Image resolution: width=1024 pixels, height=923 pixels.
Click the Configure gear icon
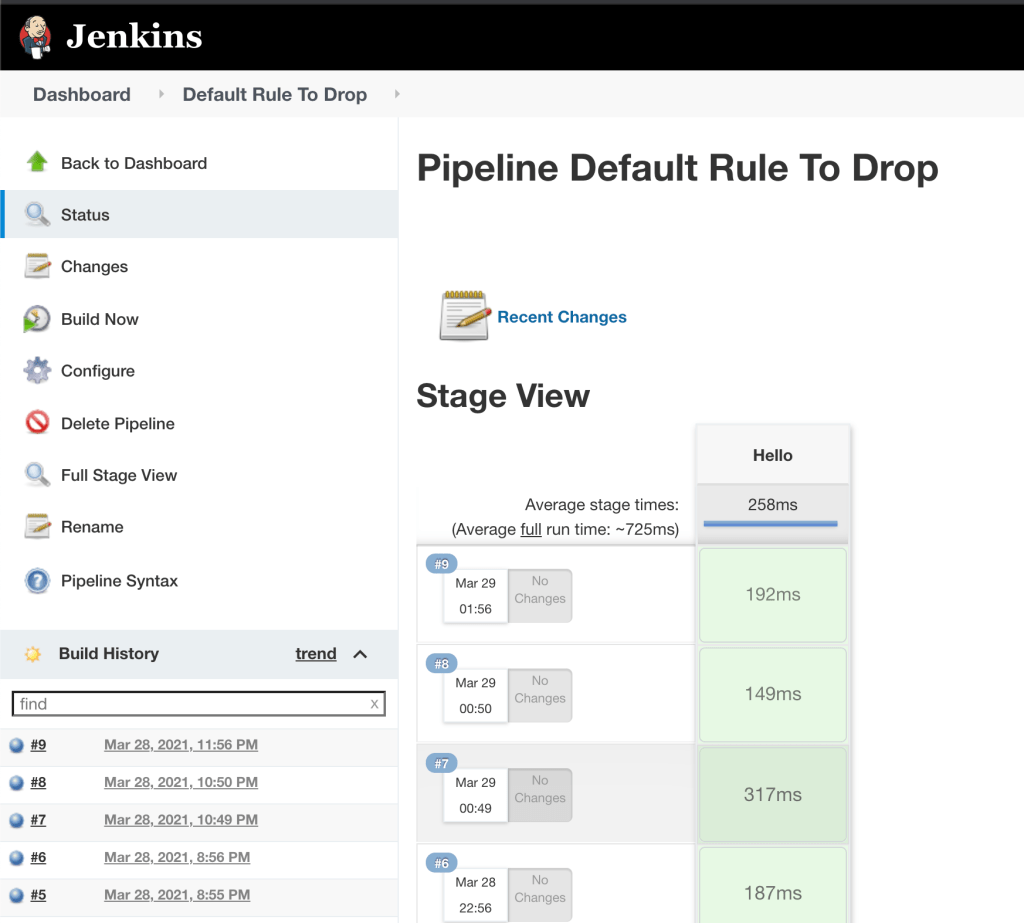point(37,371)
